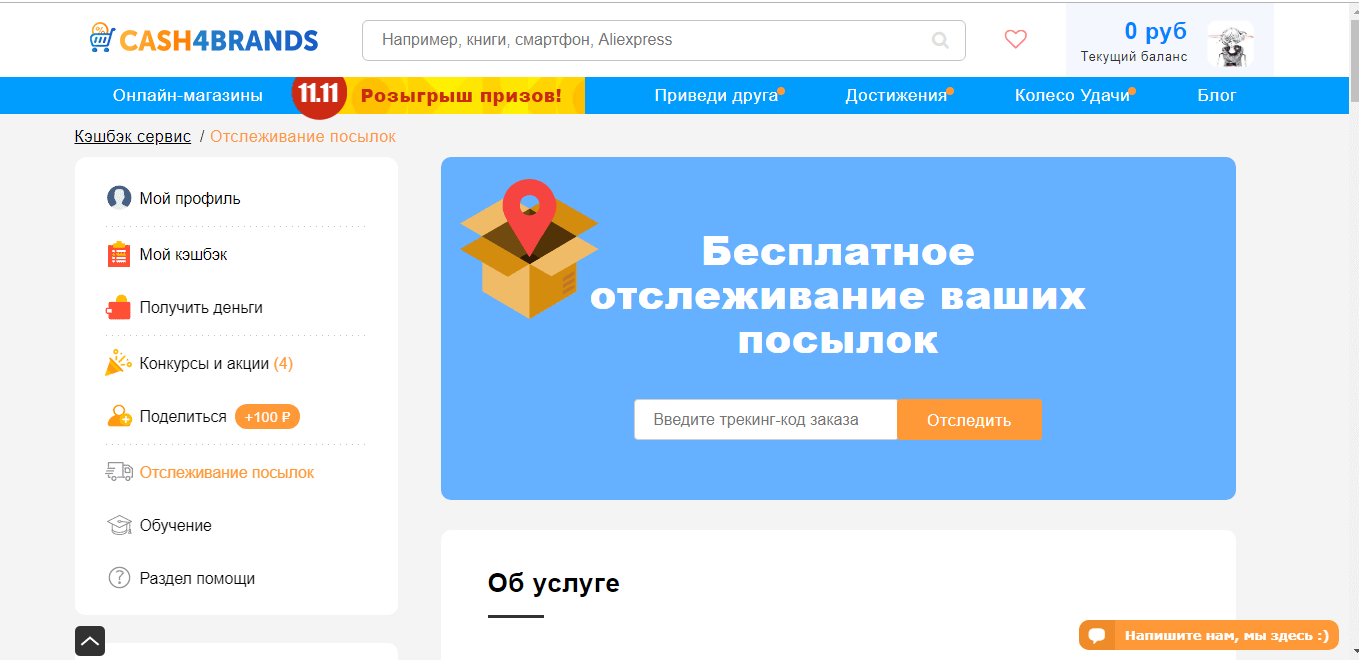Open Мой профиль in sidebar
Screen dimensions: 1359x660
189,198
